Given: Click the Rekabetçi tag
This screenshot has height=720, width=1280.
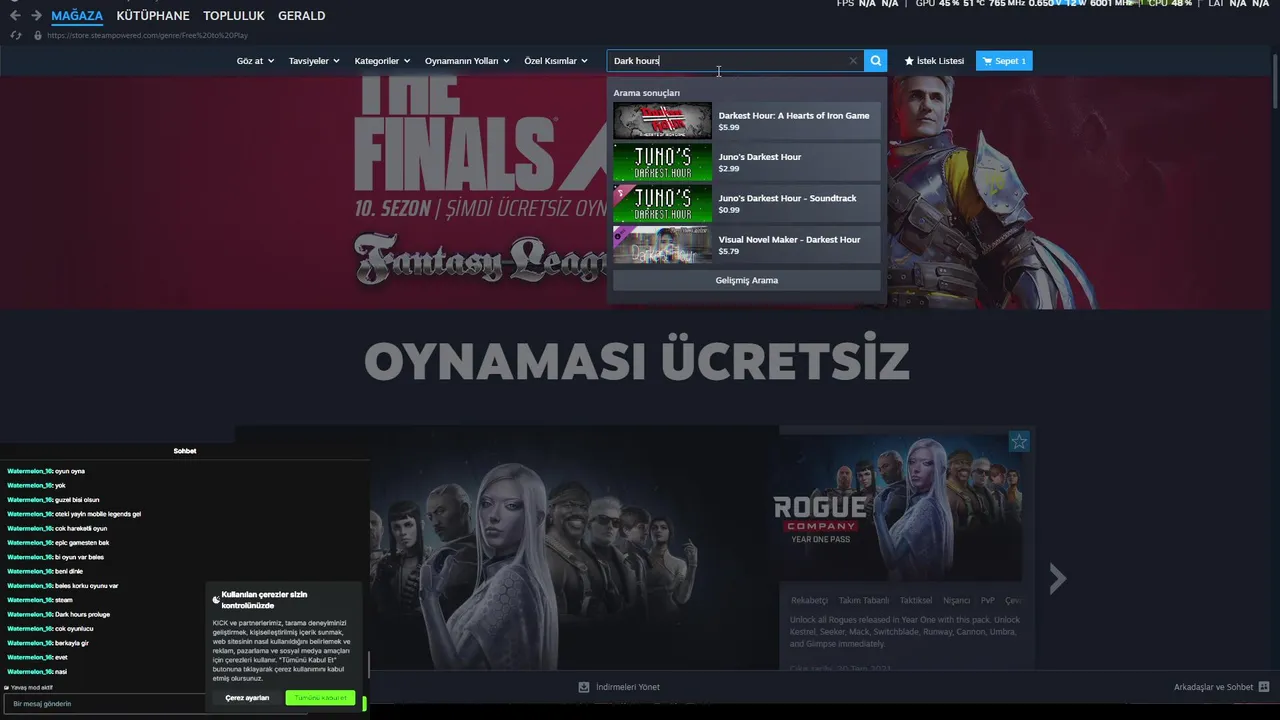Looking at the screenshot, I should click(809, 601).
